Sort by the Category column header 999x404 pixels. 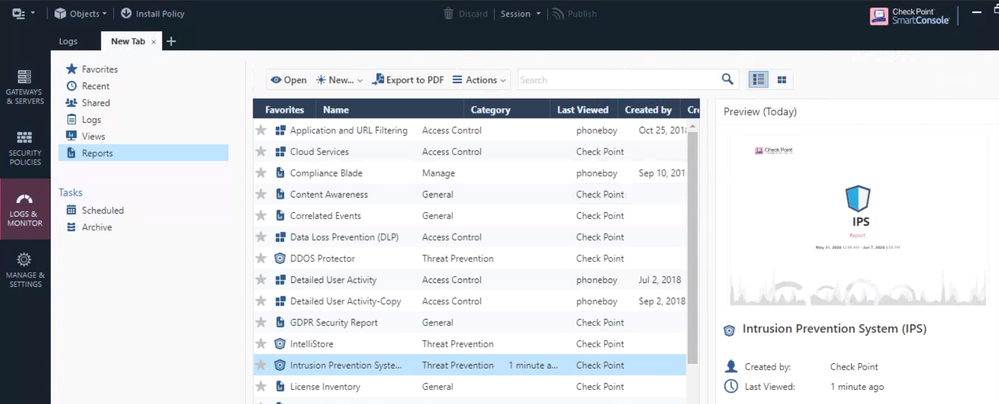pyautogui.click(x=507, y=110)
